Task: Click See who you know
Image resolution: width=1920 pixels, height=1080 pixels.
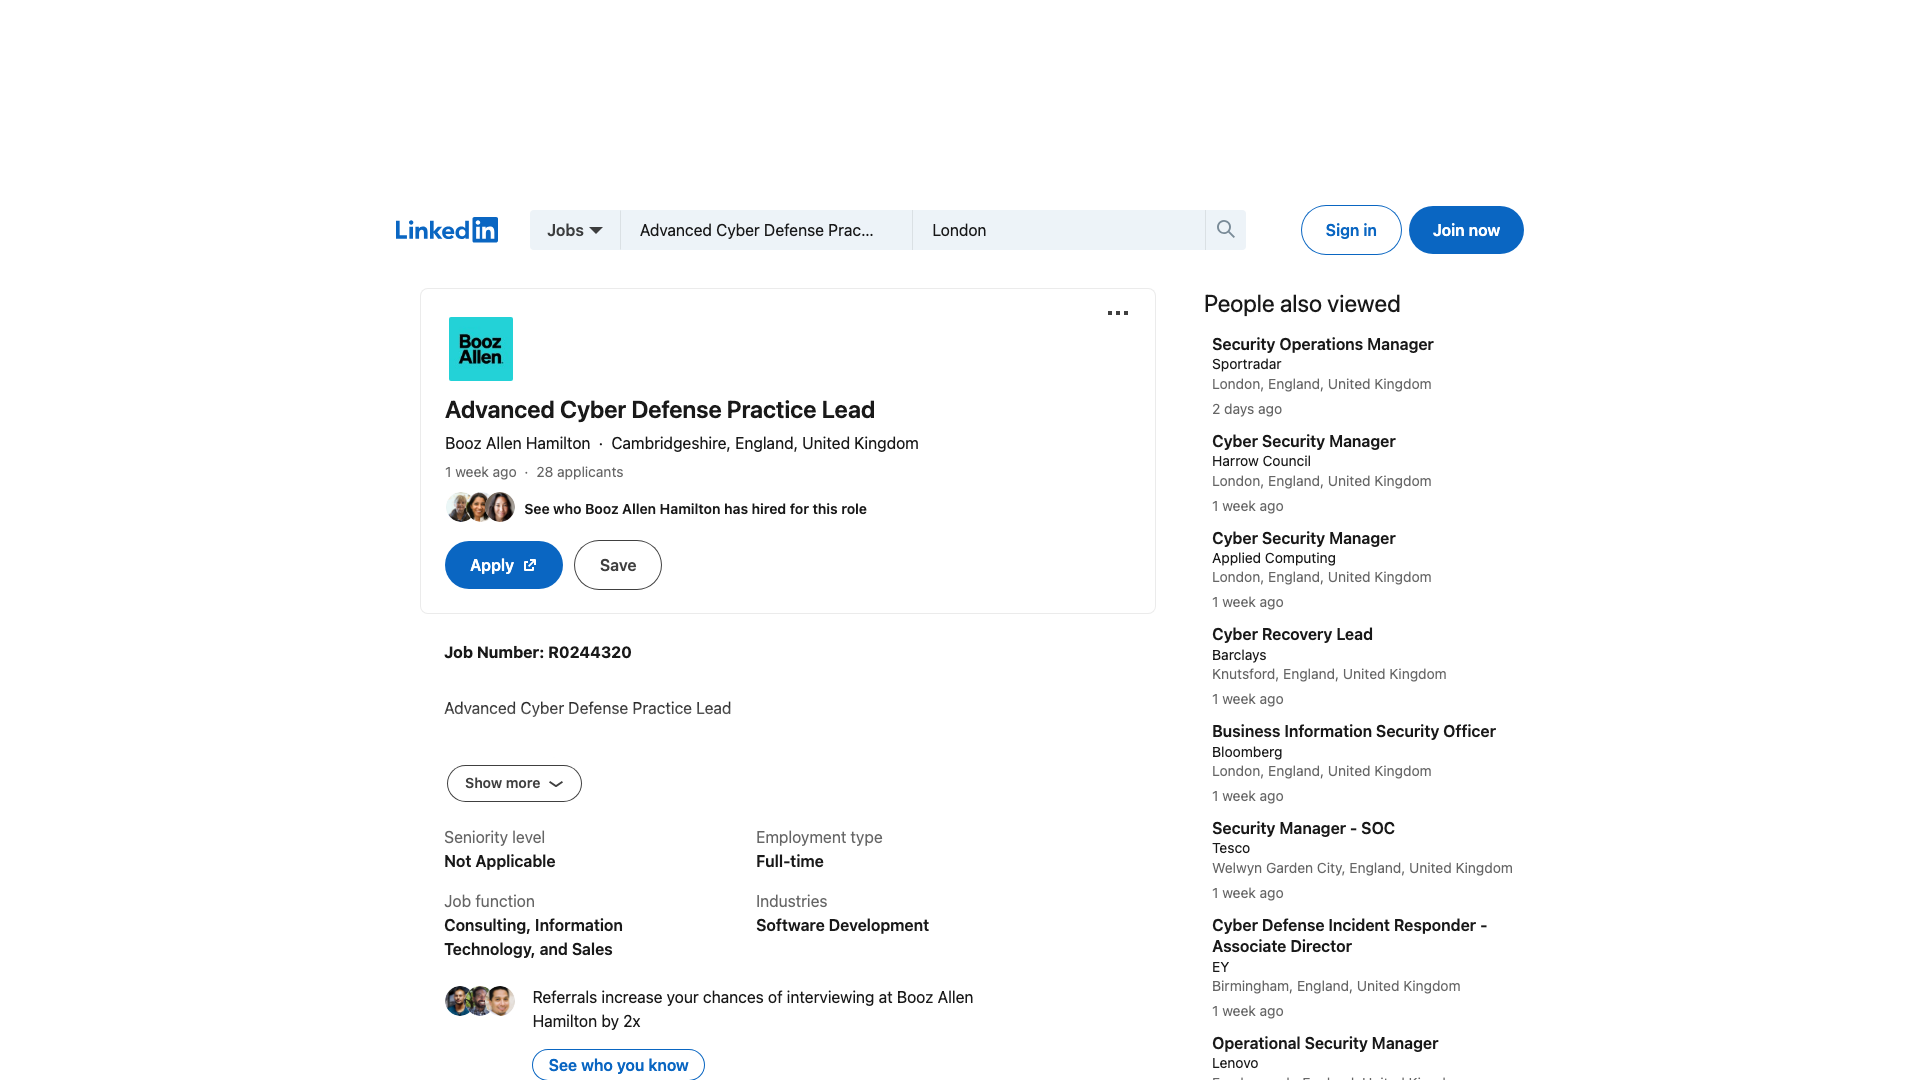Action: click(618, 1064)
